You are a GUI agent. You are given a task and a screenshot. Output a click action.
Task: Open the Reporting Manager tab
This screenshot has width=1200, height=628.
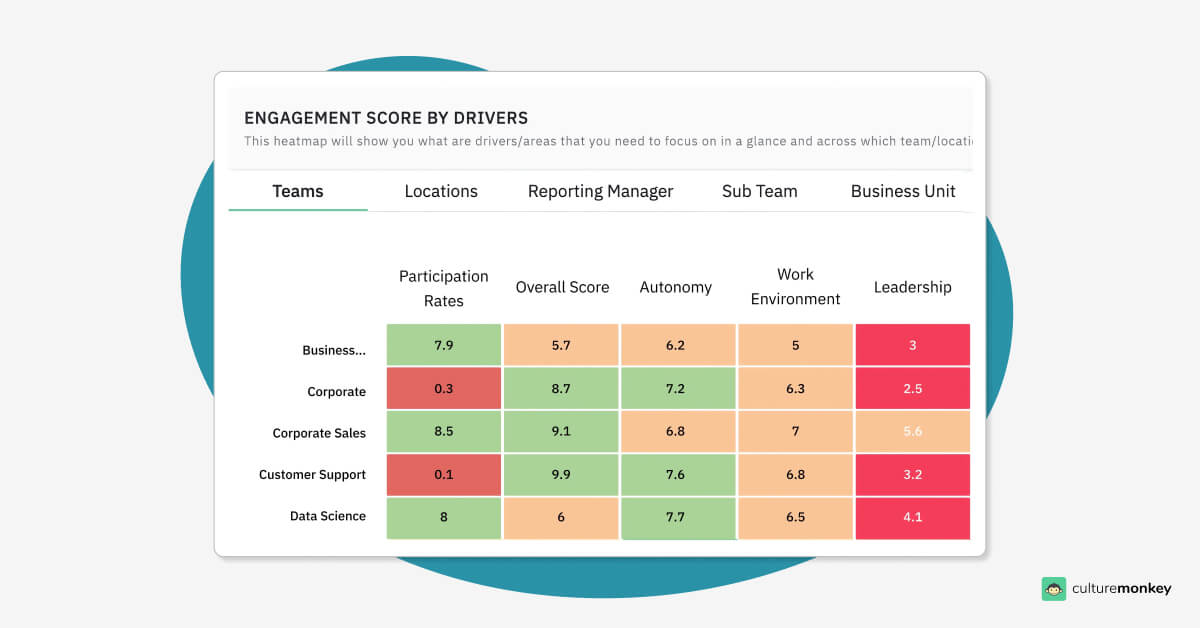pos(599,191)
